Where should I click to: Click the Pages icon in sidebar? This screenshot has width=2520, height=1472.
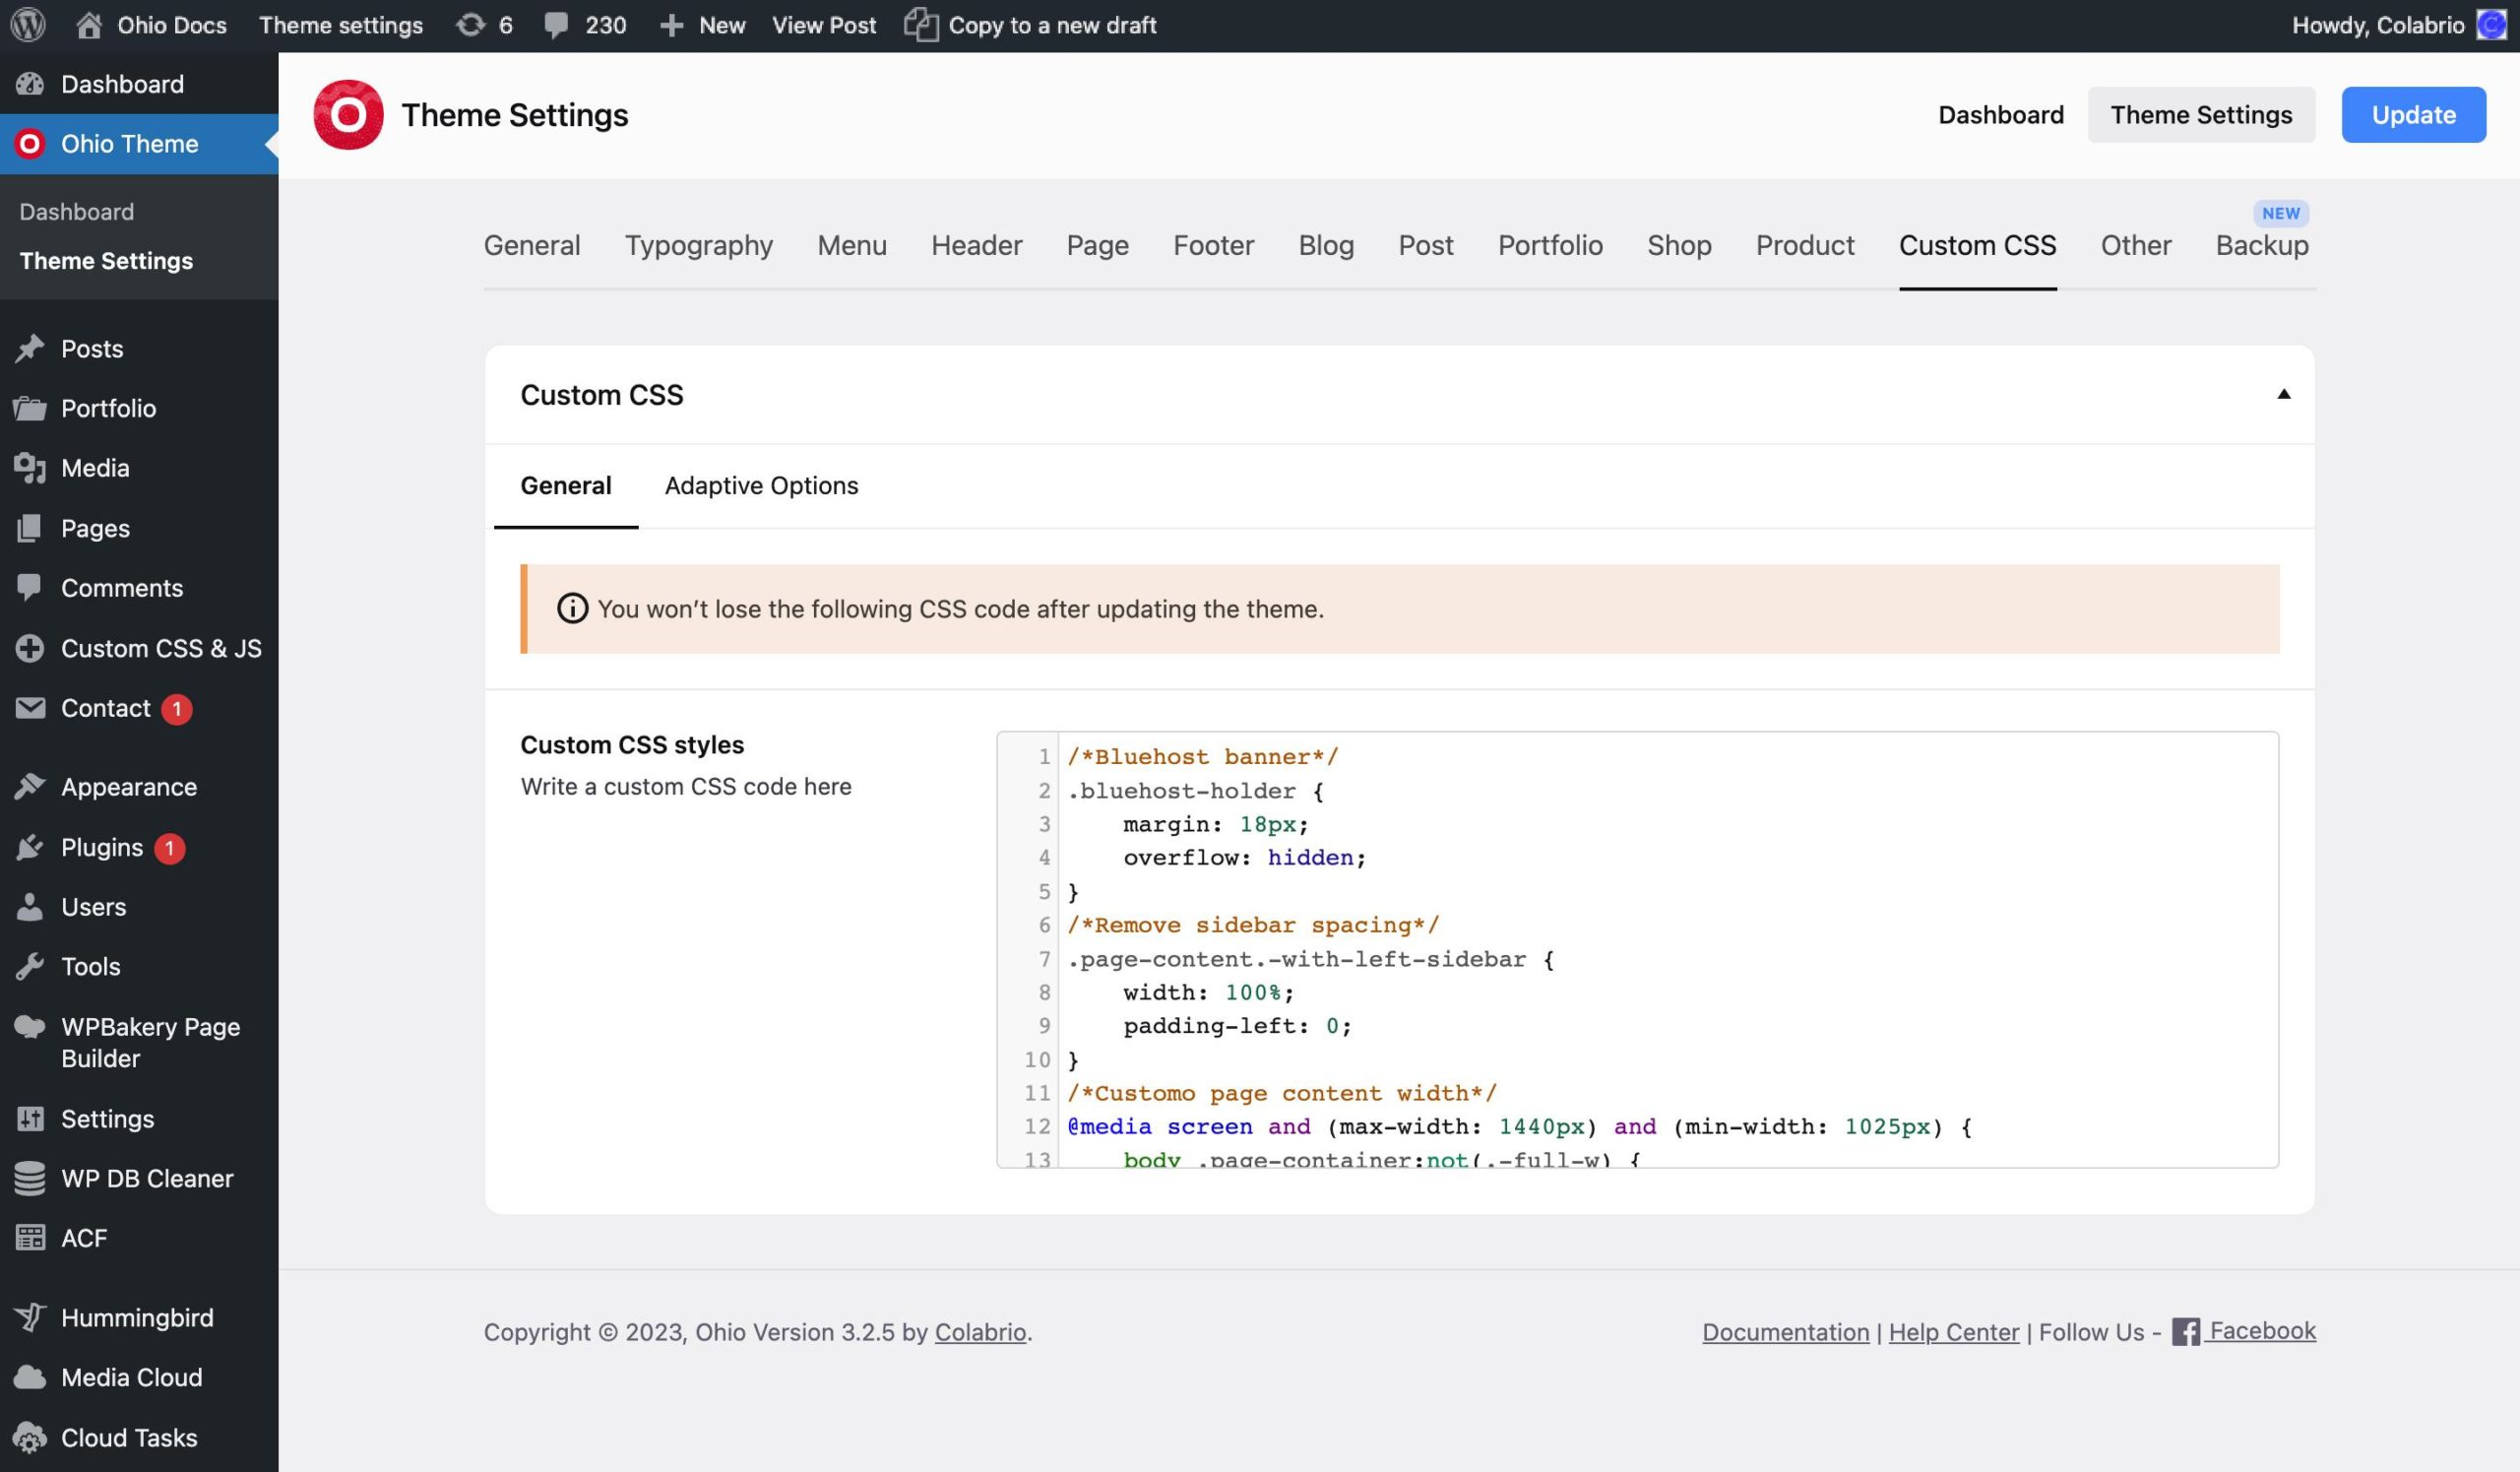[x=30, y=528]
